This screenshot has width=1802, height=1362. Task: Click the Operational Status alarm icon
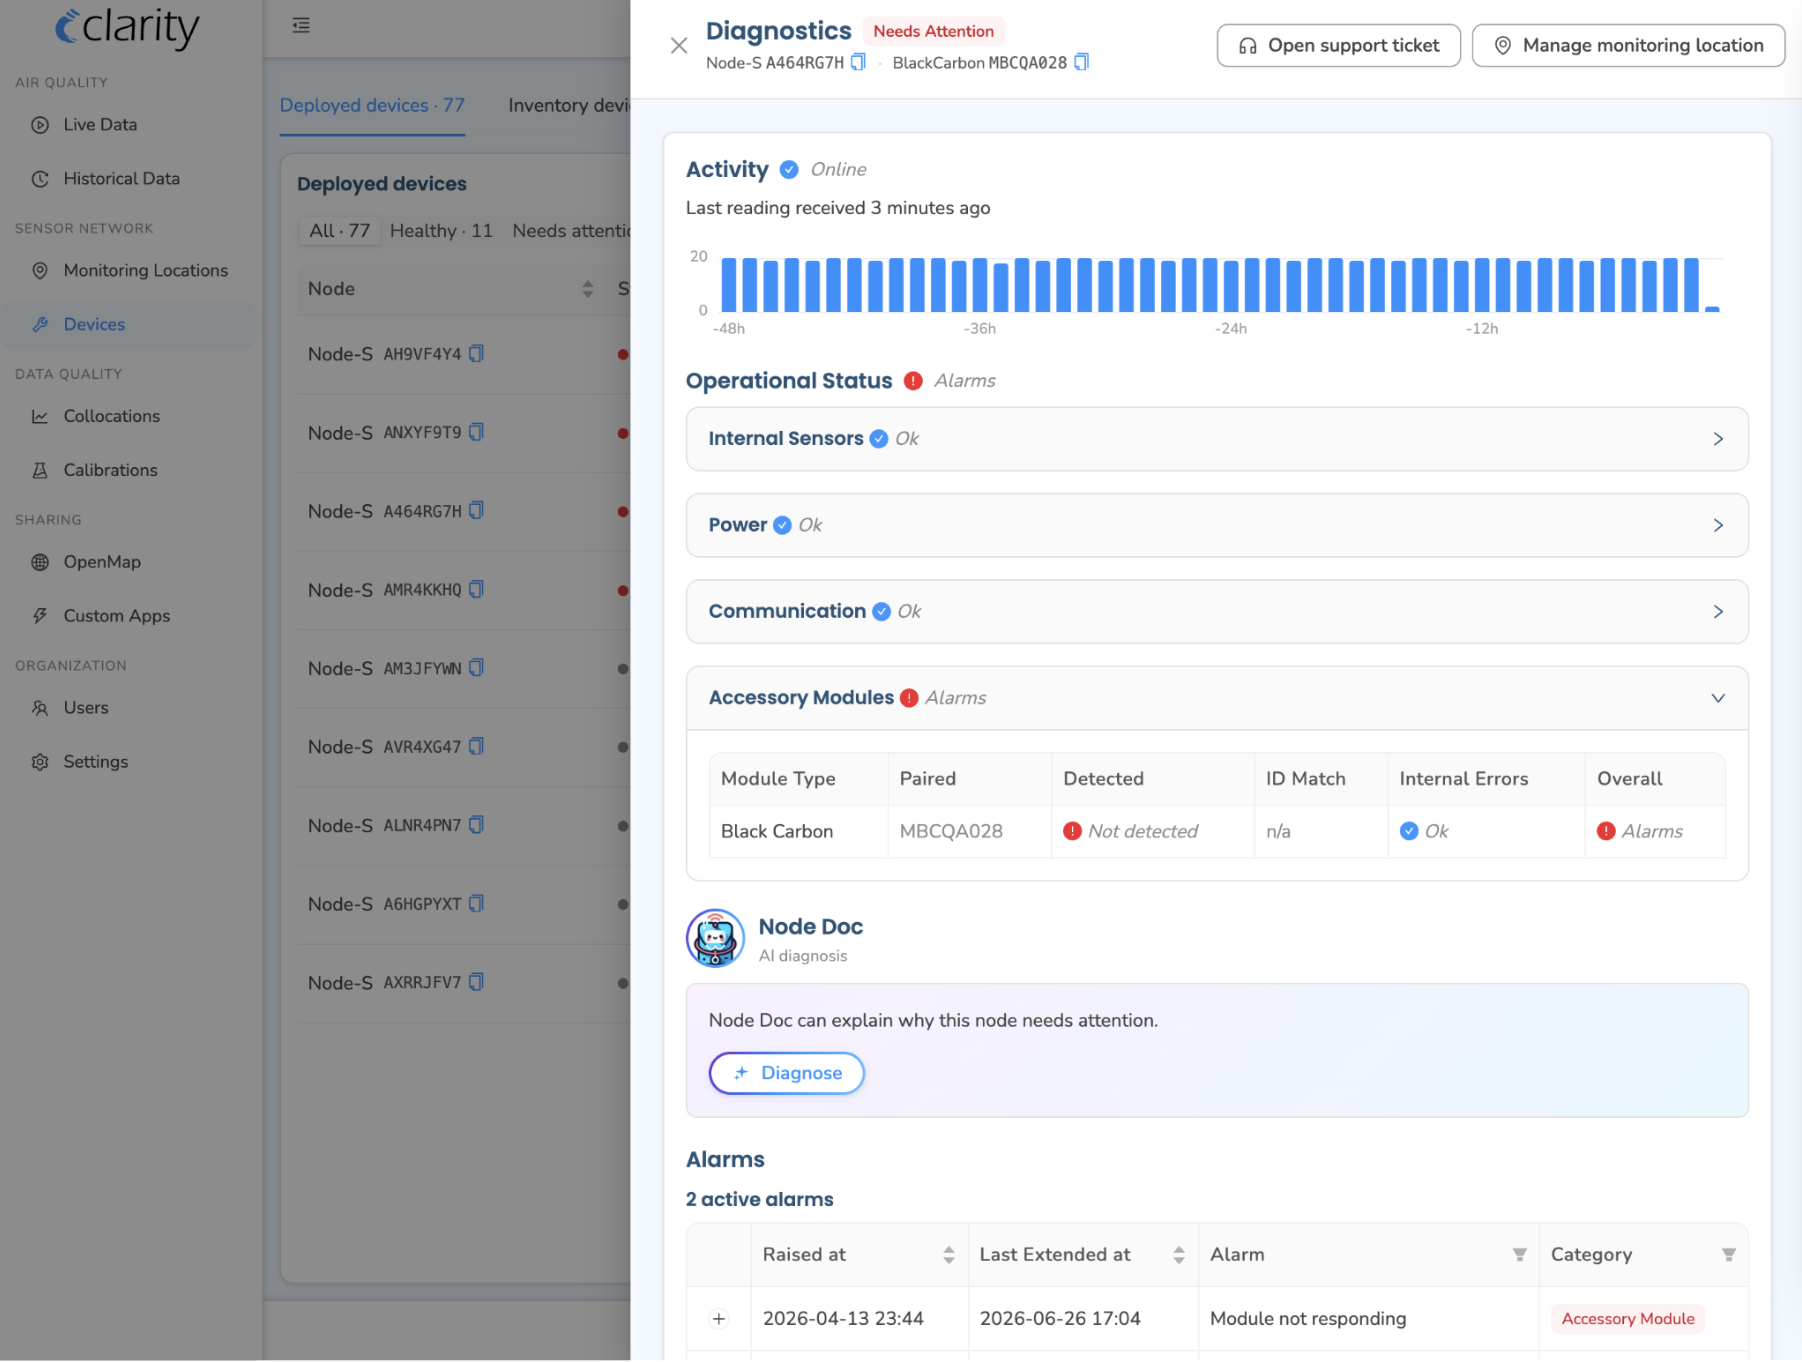913,381
